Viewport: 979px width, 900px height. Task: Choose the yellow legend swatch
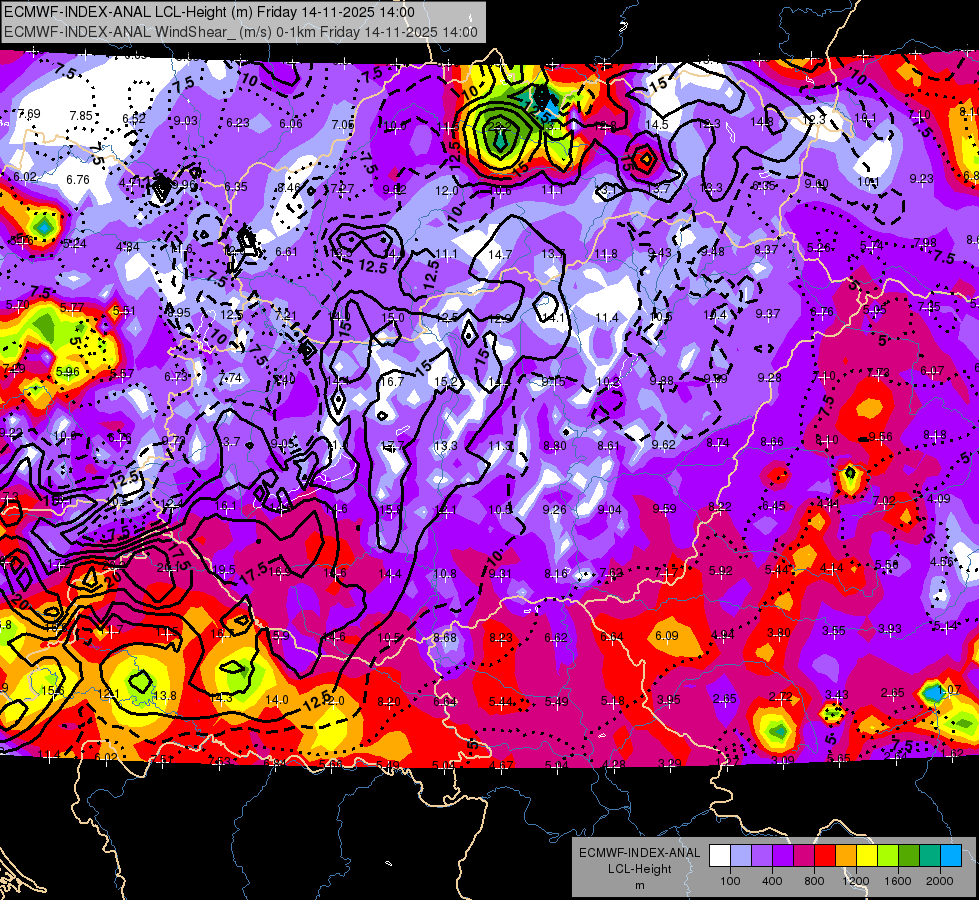pyautogui.click(x=867, y=855)
